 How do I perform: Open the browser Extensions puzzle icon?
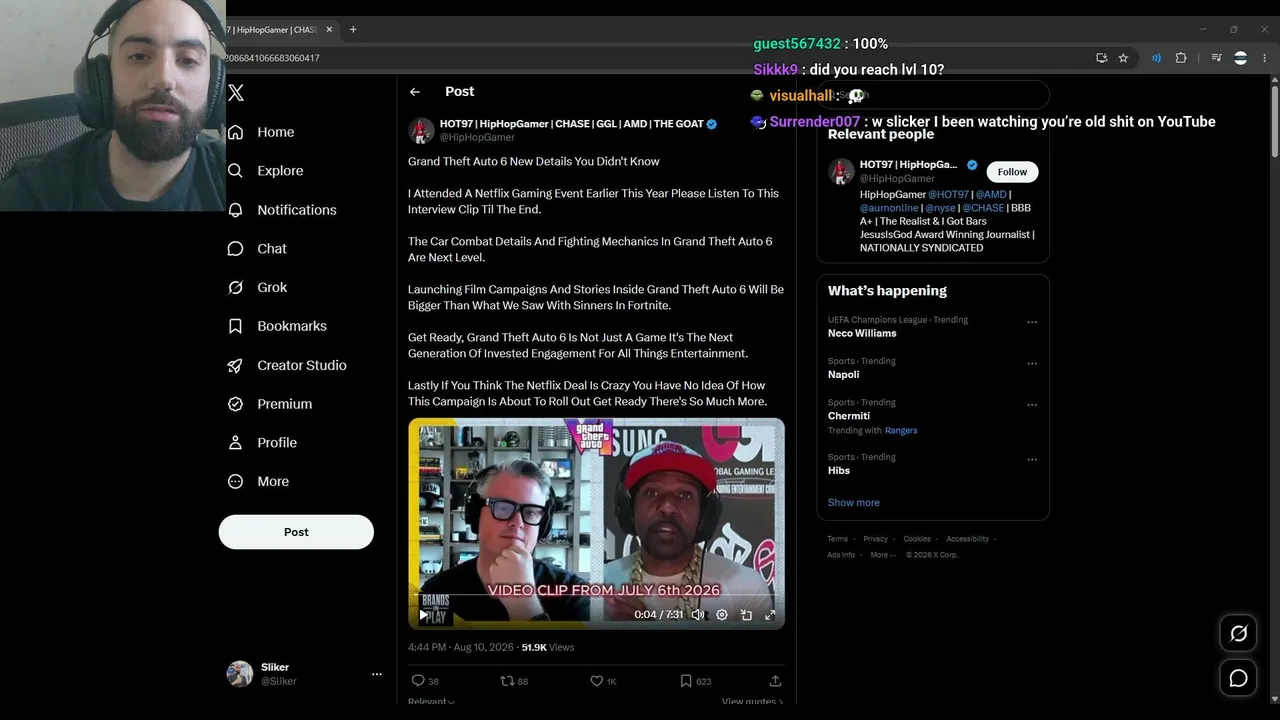[x=1180, y=58]
